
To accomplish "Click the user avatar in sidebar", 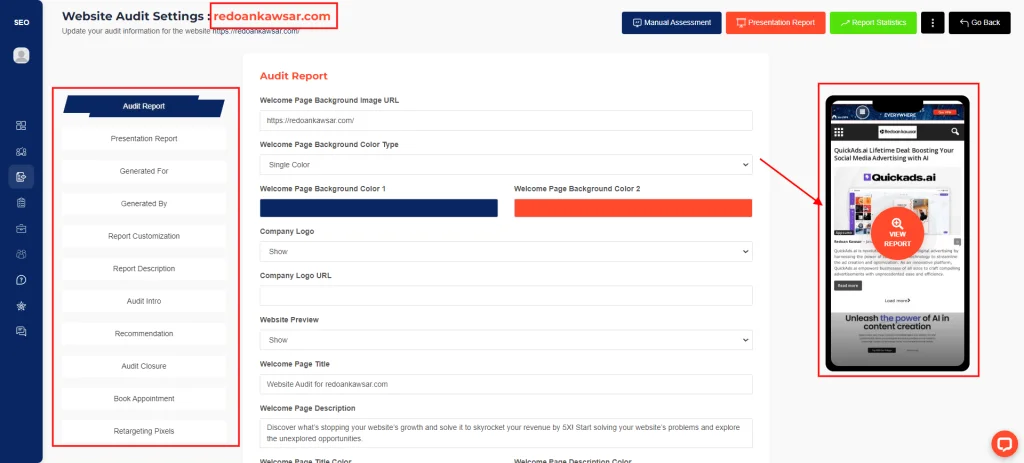I will click(21, 56).
